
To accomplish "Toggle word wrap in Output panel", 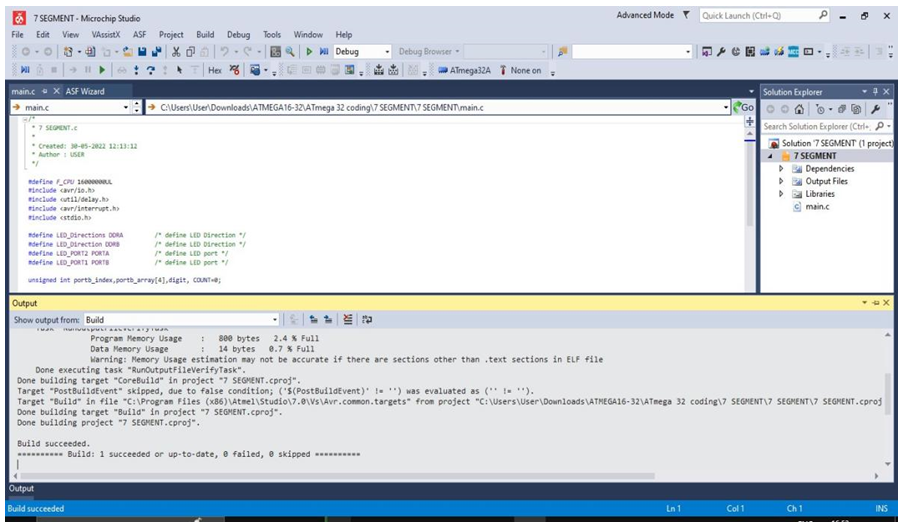I will pos(367,320).
